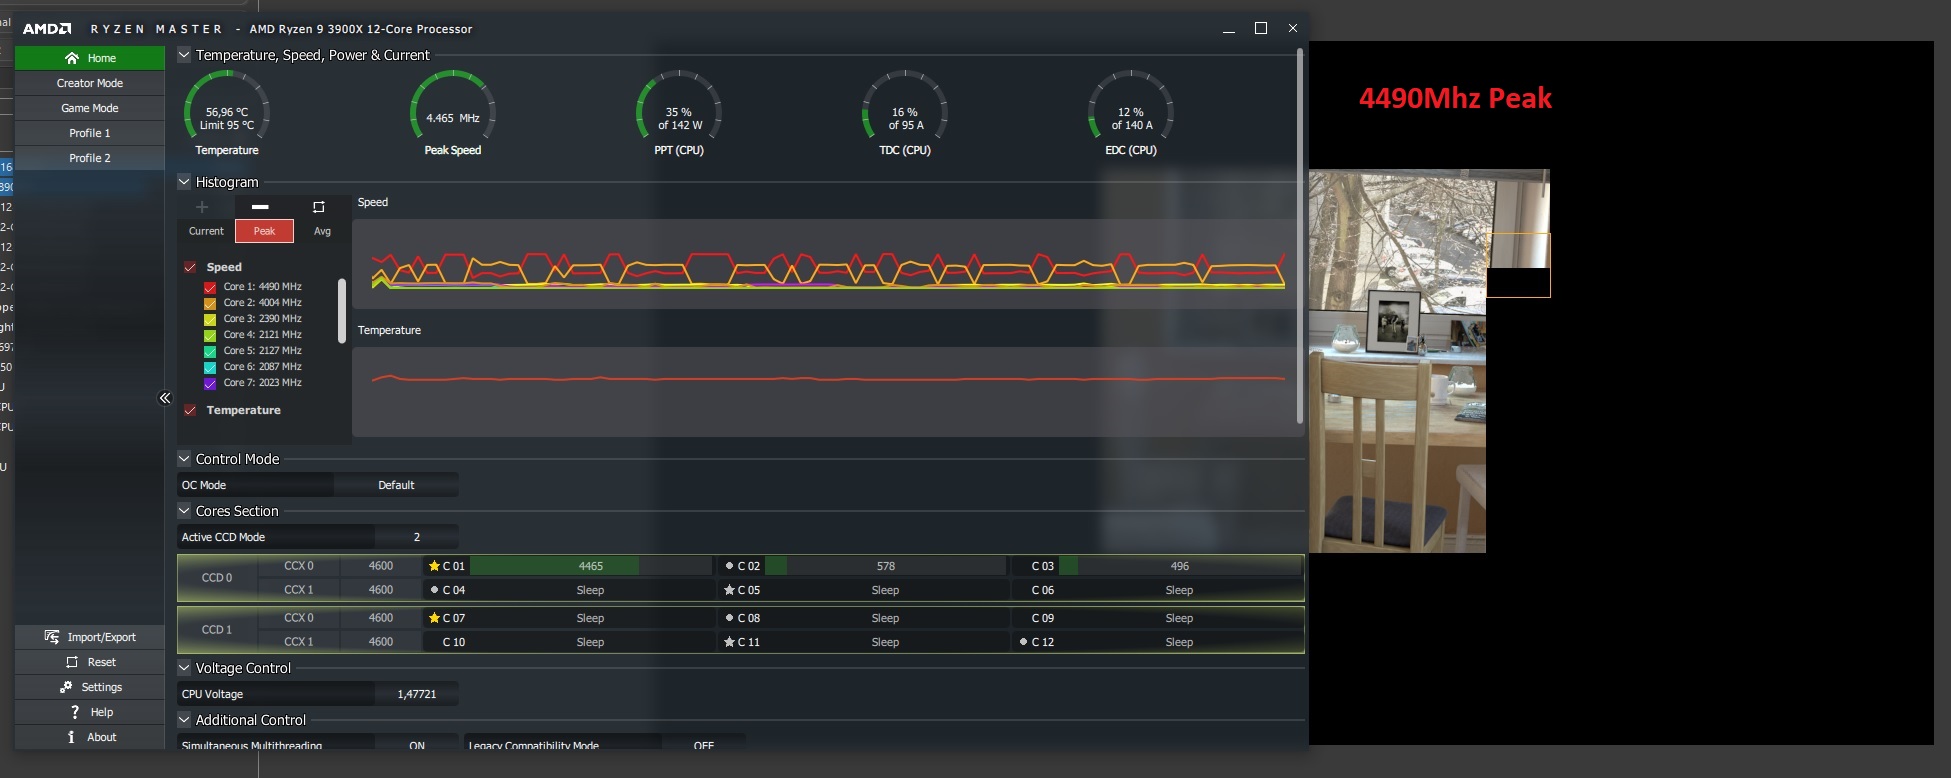The width and height of the screenshot is (1951, 778).
Task: Open Settings in sidebar
Action: [x=90, y=687]
